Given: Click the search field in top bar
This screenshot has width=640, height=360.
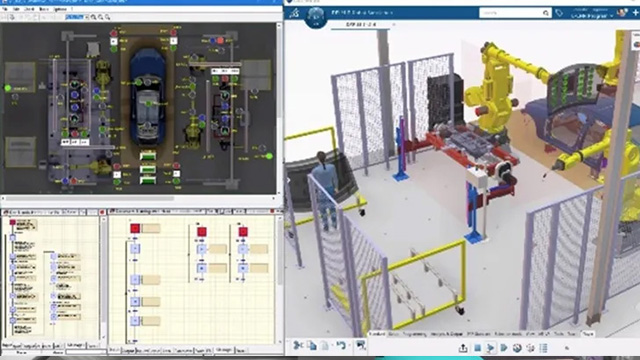Looking at the screenshot, I should 511,13.
